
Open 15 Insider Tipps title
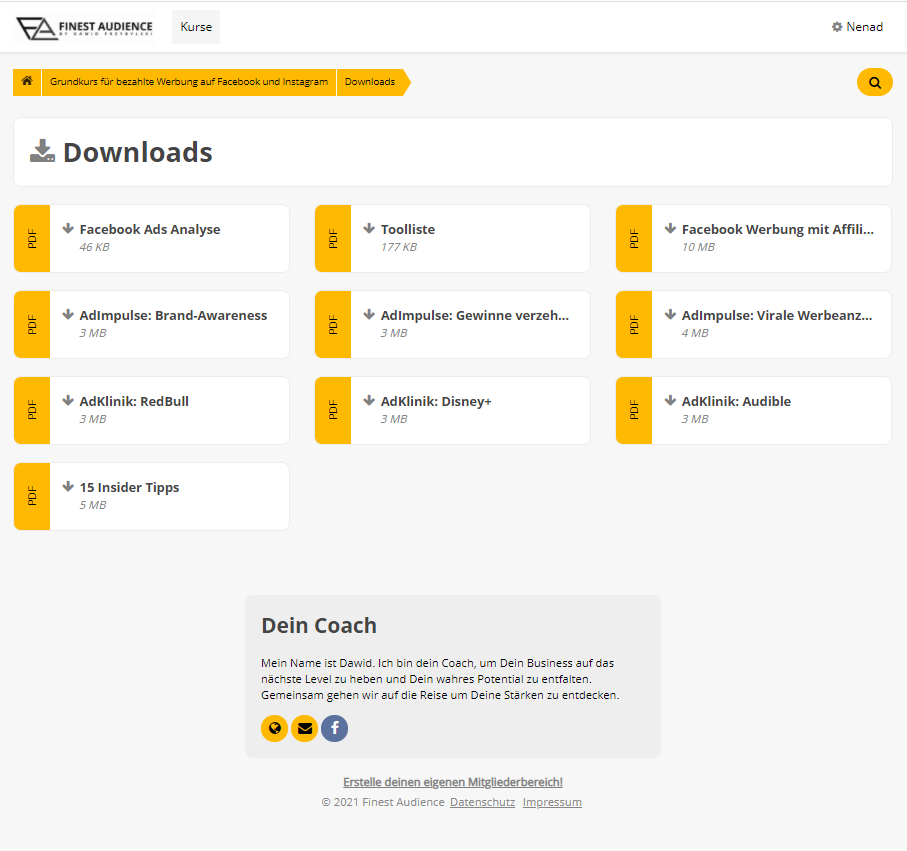[x=130, y=488]
